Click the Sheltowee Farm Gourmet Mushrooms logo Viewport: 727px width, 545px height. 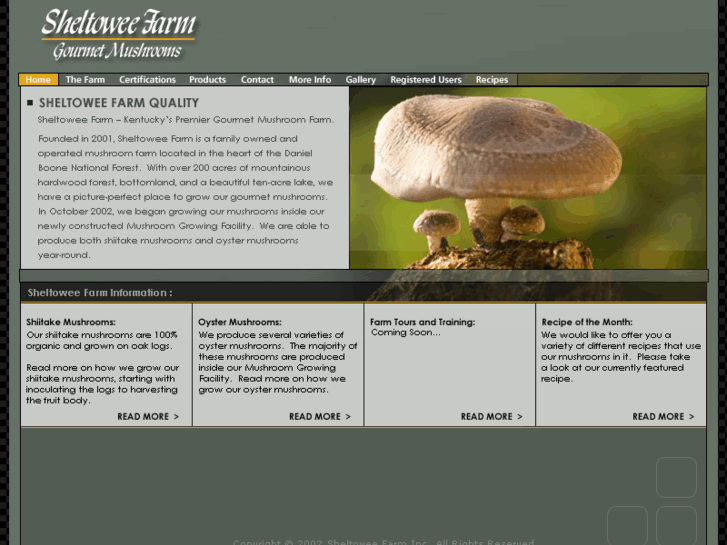click(119, 35)
